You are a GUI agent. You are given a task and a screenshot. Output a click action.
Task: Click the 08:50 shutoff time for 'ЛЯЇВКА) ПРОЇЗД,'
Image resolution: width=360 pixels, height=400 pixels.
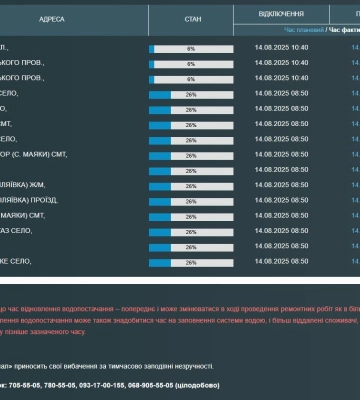tap(281, 200)
